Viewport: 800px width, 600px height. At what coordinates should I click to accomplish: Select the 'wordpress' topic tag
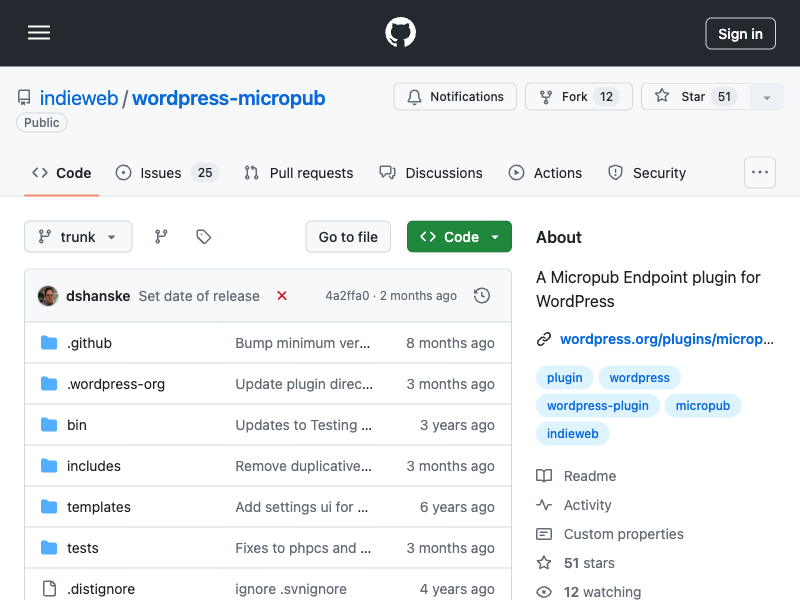click(639, 378)
